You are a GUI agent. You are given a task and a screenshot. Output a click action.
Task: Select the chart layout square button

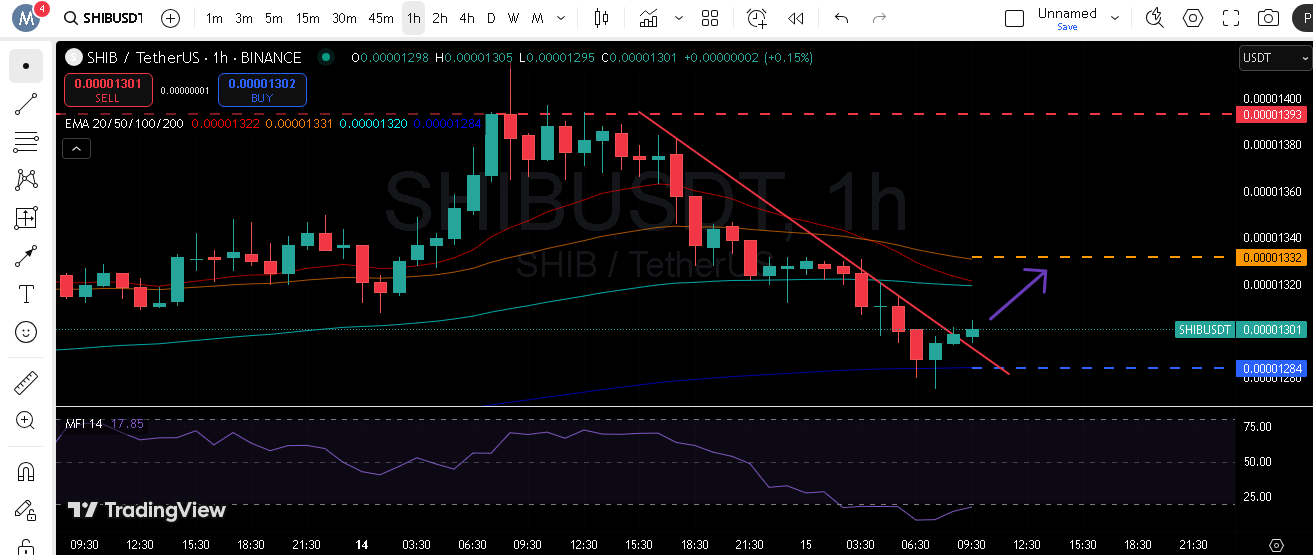pyautogui.click(x=1014, y=18)
